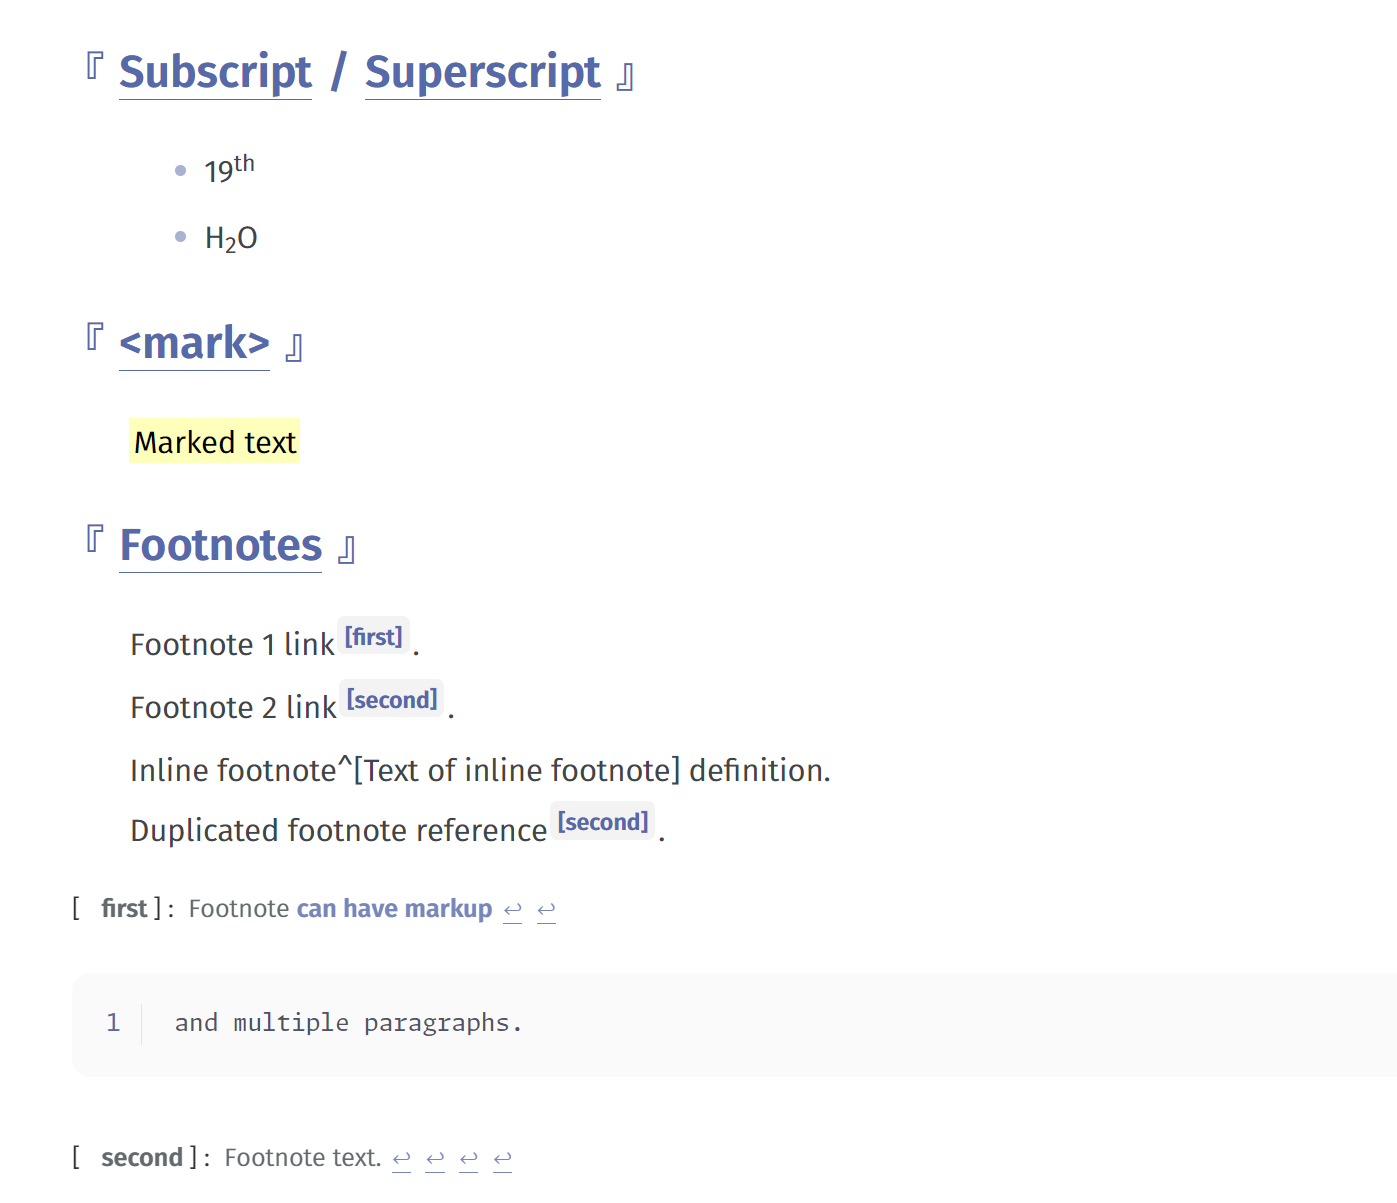Viewport: 1397px width, 1203px height.
Task: Click [second] after 'Duplicated footnote reference'
Action: [x=603, y=822]
